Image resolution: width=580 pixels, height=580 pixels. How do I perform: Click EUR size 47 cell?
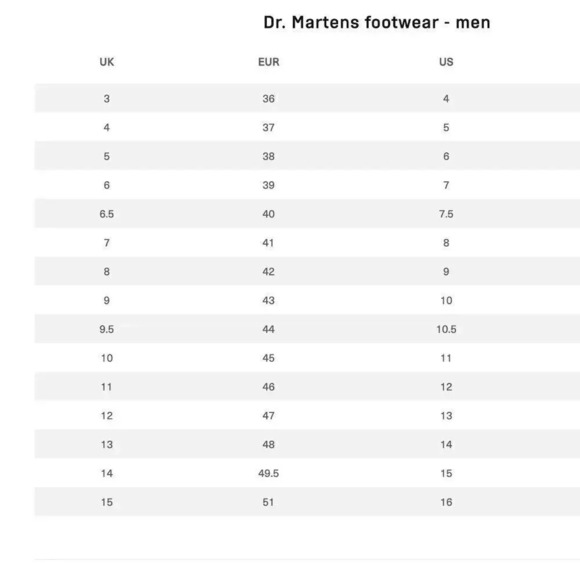pos(269,416)
